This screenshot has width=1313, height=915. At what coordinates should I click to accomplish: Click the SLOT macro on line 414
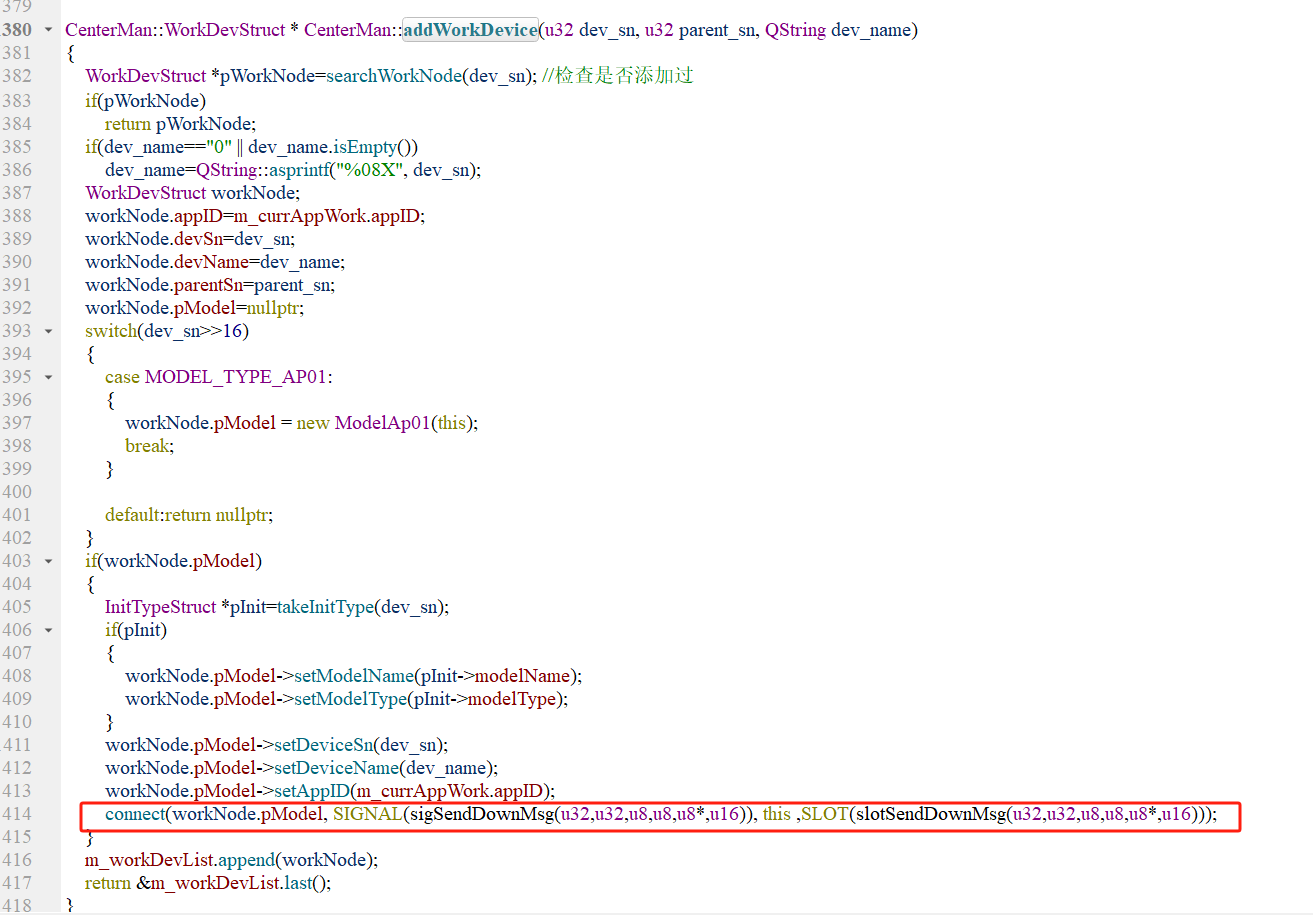click(824, 814)
